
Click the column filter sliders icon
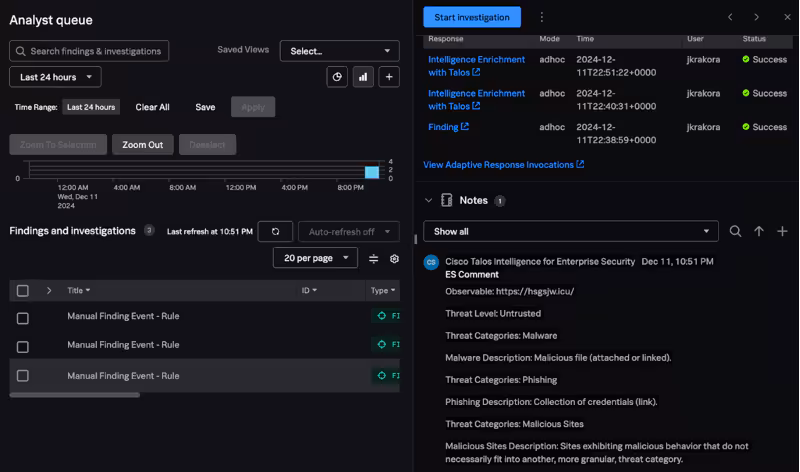pyautogui.click(x=374, y=259)
